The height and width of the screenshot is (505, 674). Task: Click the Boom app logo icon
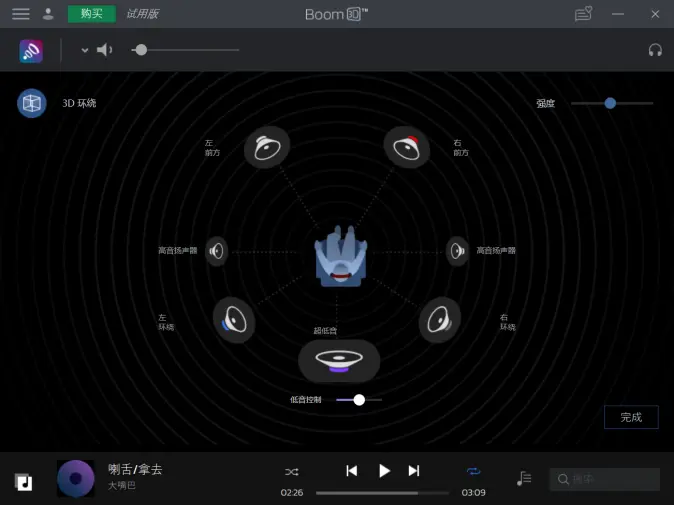31,51
